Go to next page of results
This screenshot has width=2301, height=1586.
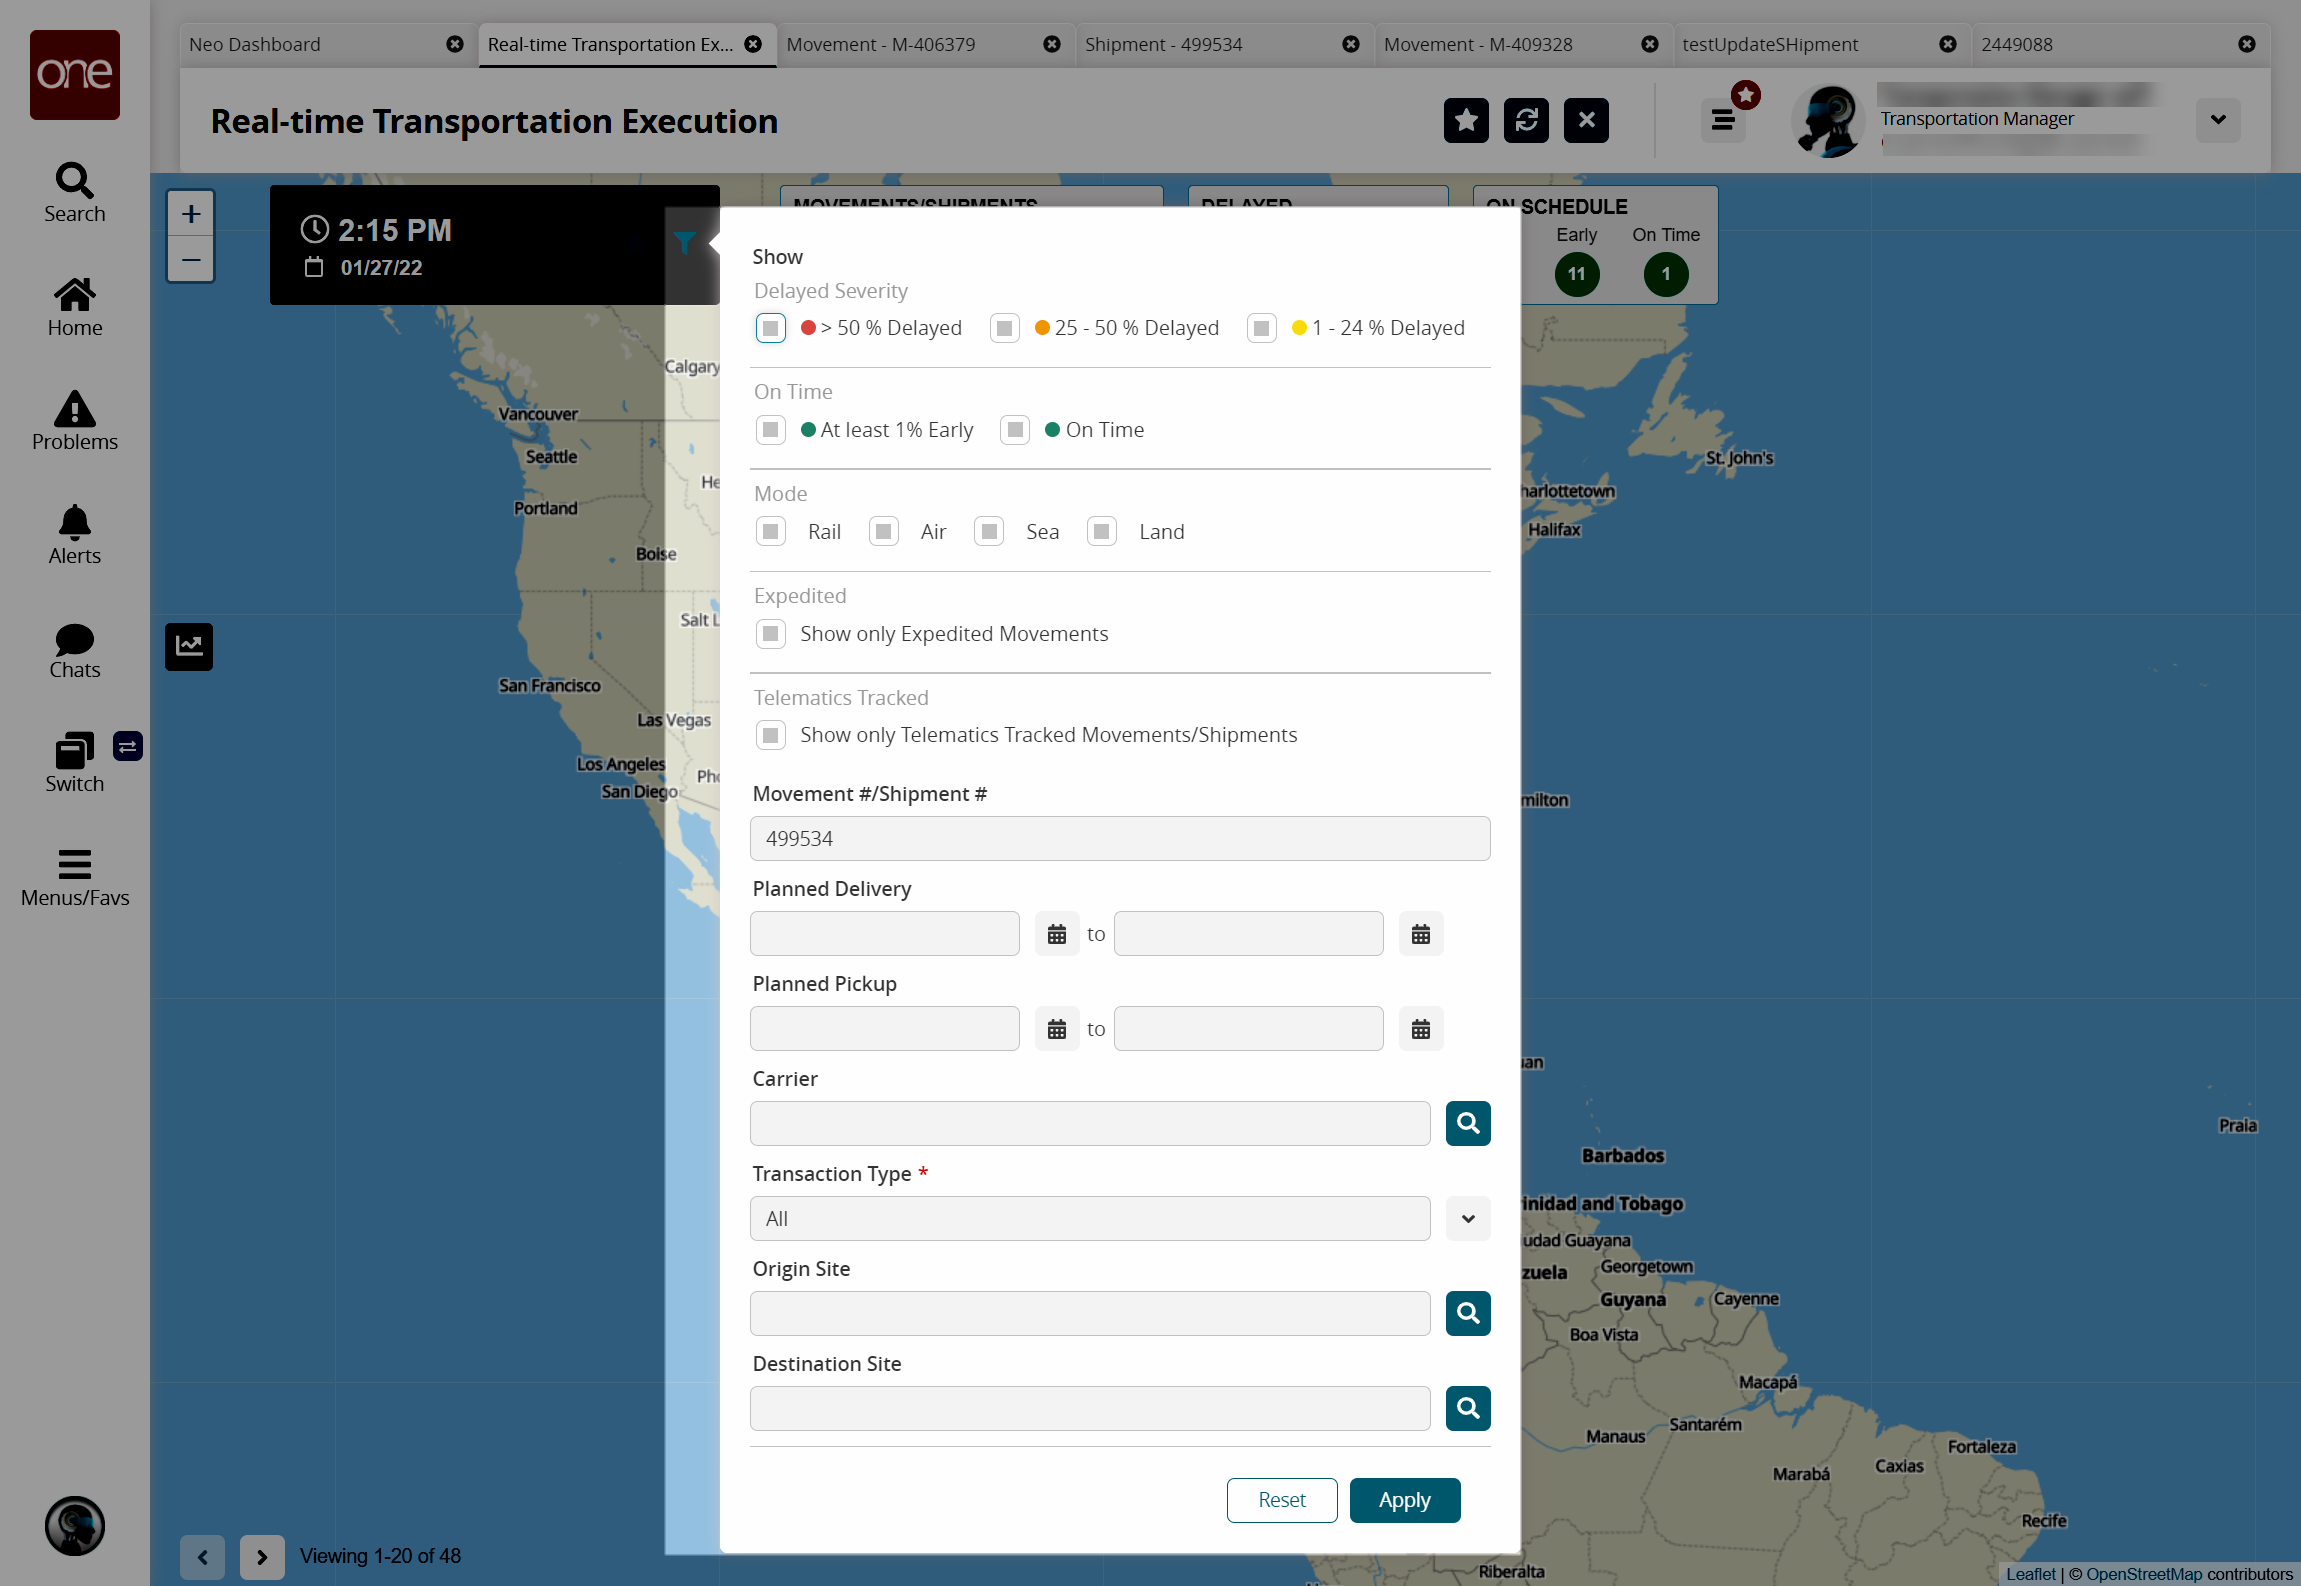262,1557
